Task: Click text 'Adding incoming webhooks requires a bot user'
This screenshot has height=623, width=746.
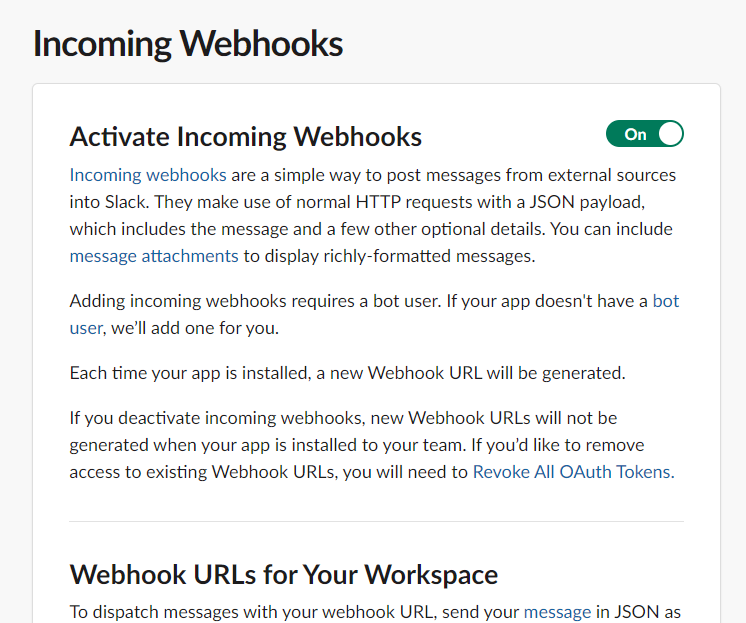Action: (254, 301)
